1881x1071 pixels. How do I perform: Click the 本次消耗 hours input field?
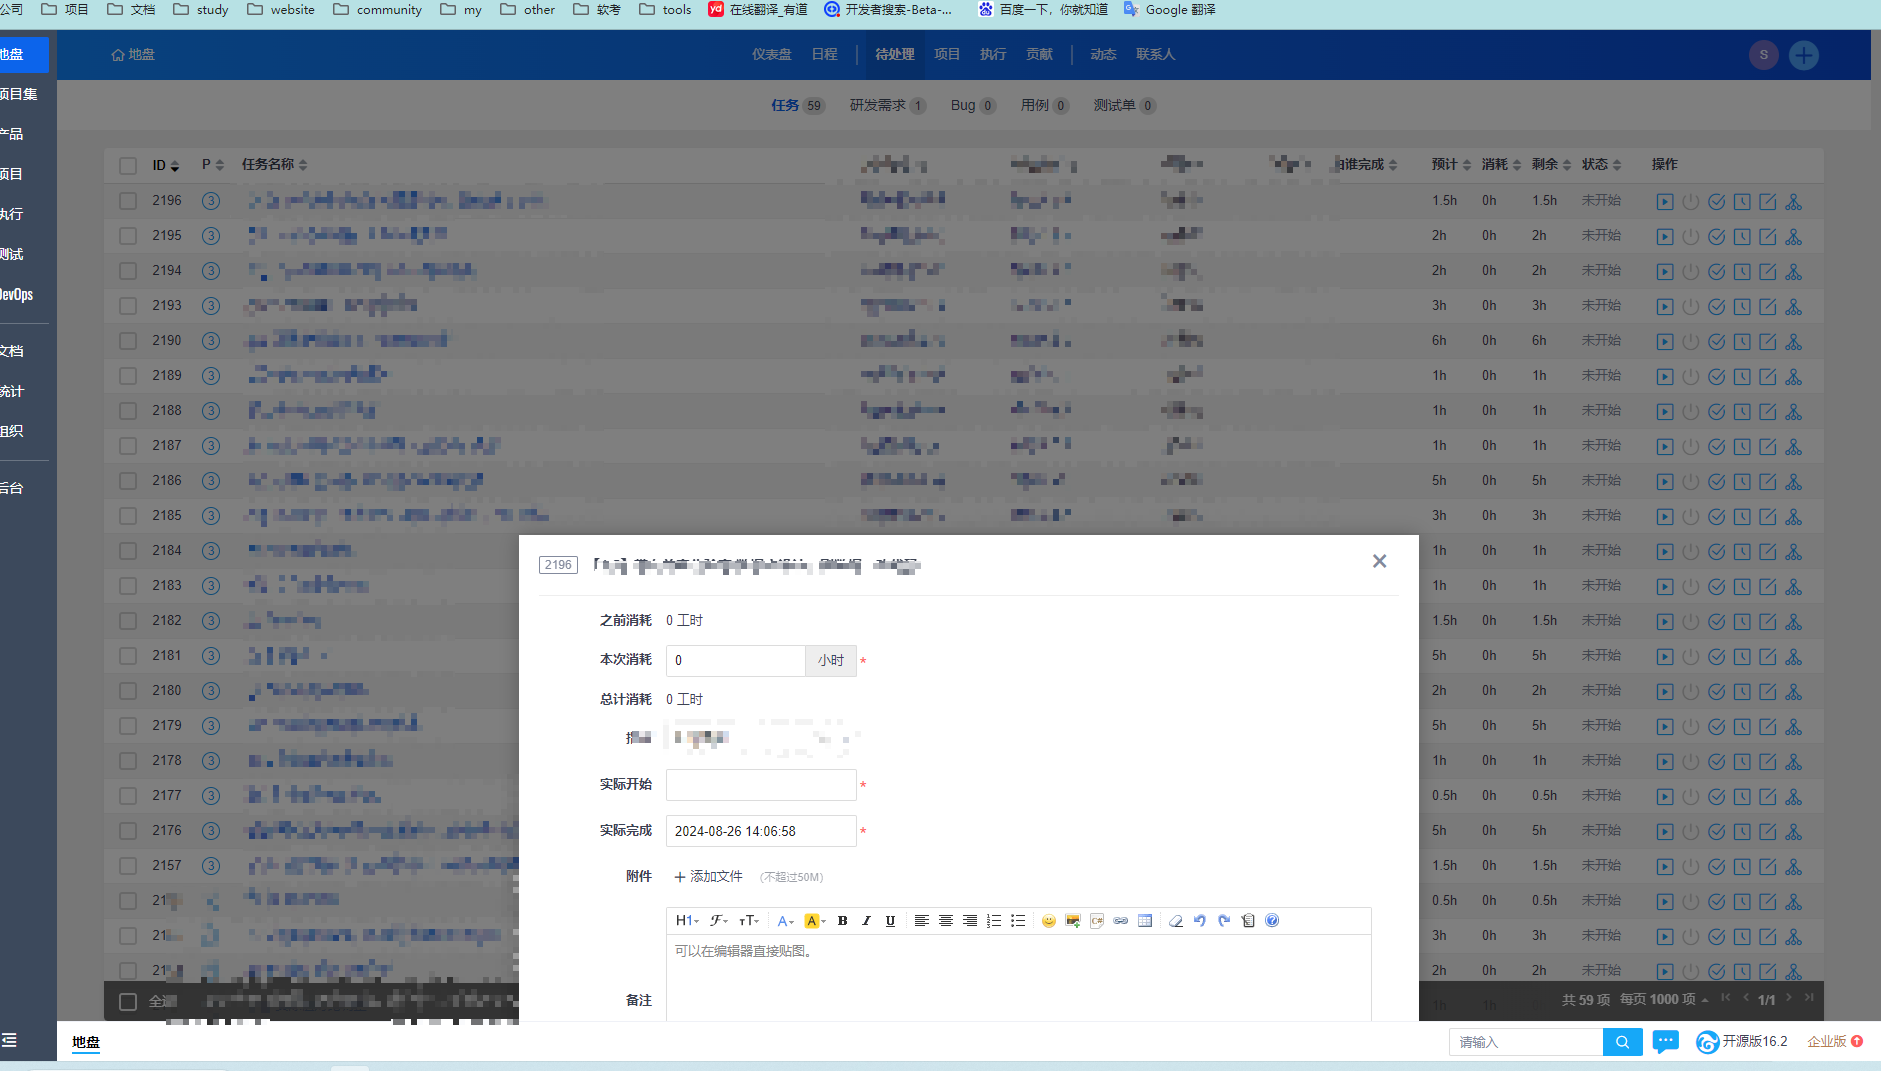tap(735, 660)
